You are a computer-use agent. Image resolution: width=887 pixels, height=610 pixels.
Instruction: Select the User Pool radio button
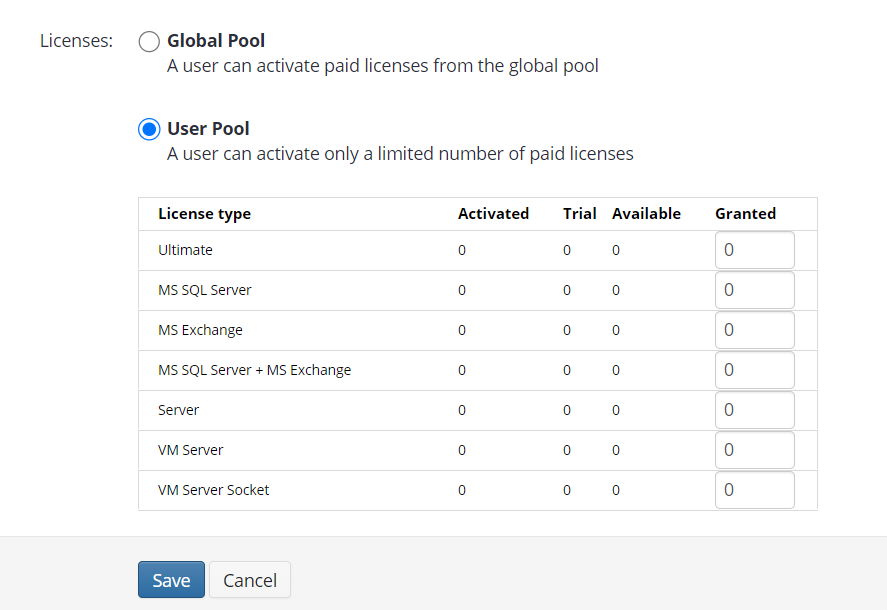point(149,129)
